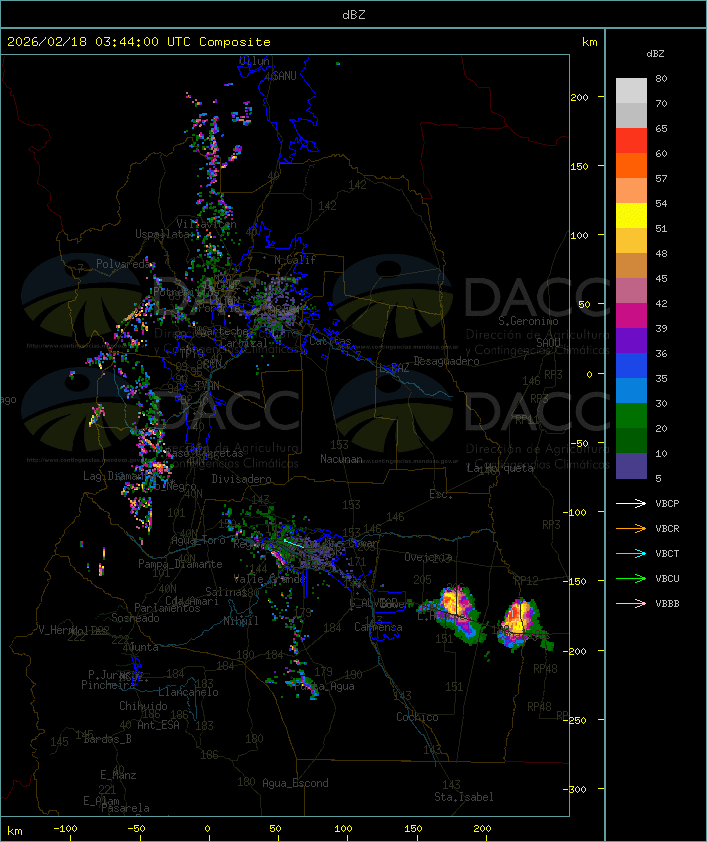This screenshot has height=842, width=707.
Task: Click the VBCU legend label
Action: (667, 578)
